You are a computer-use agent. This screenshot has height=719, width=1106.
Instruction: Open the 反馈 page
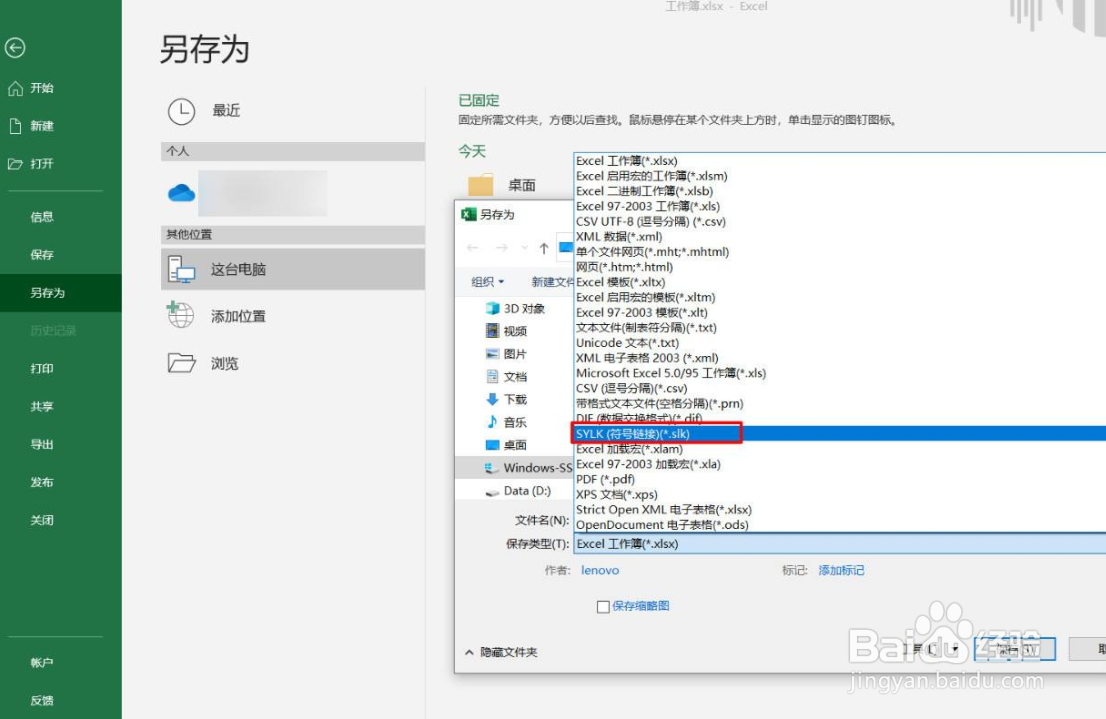[x=42, y=700]
